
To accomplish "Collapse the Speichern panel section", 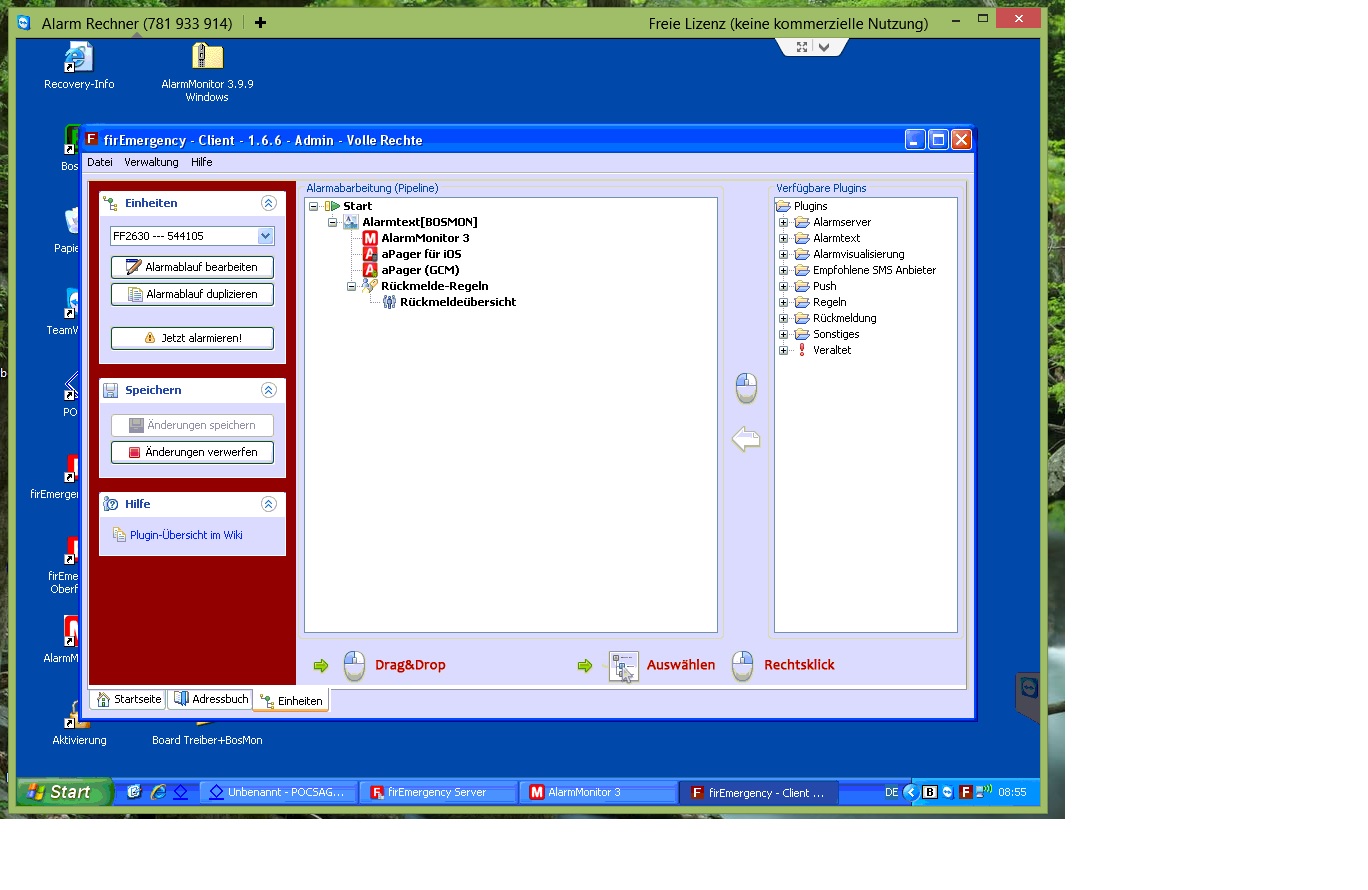I will (268, 390).
